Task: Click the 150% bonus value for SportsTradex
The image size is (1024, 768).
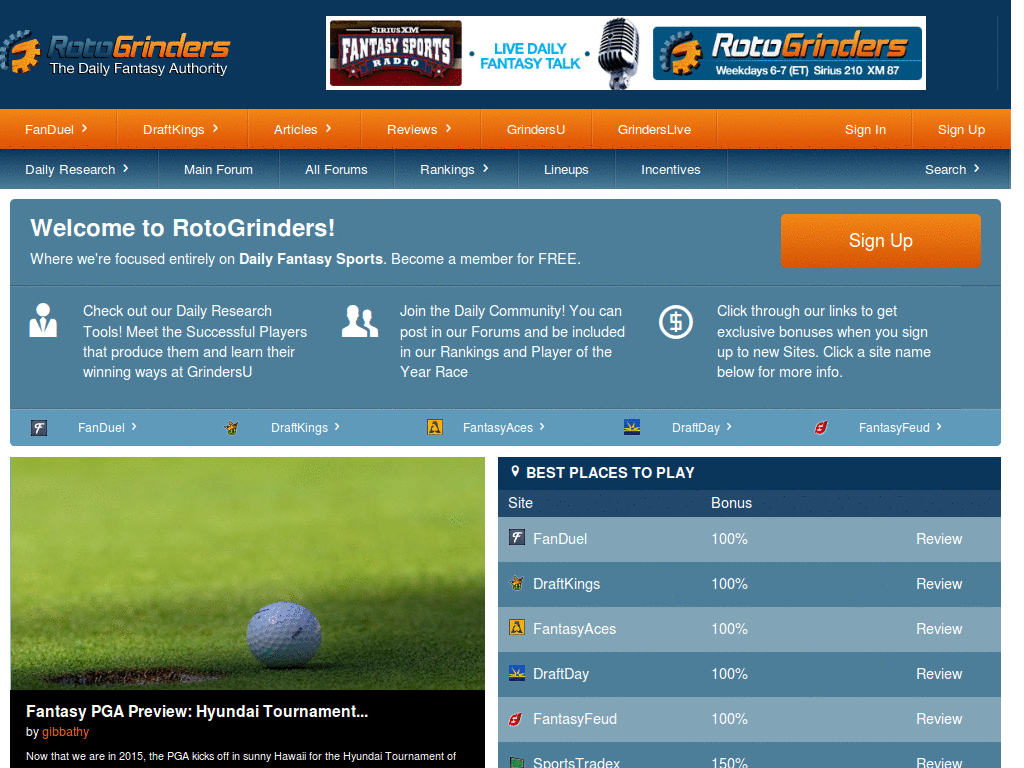Action: [x=729, y=762]
